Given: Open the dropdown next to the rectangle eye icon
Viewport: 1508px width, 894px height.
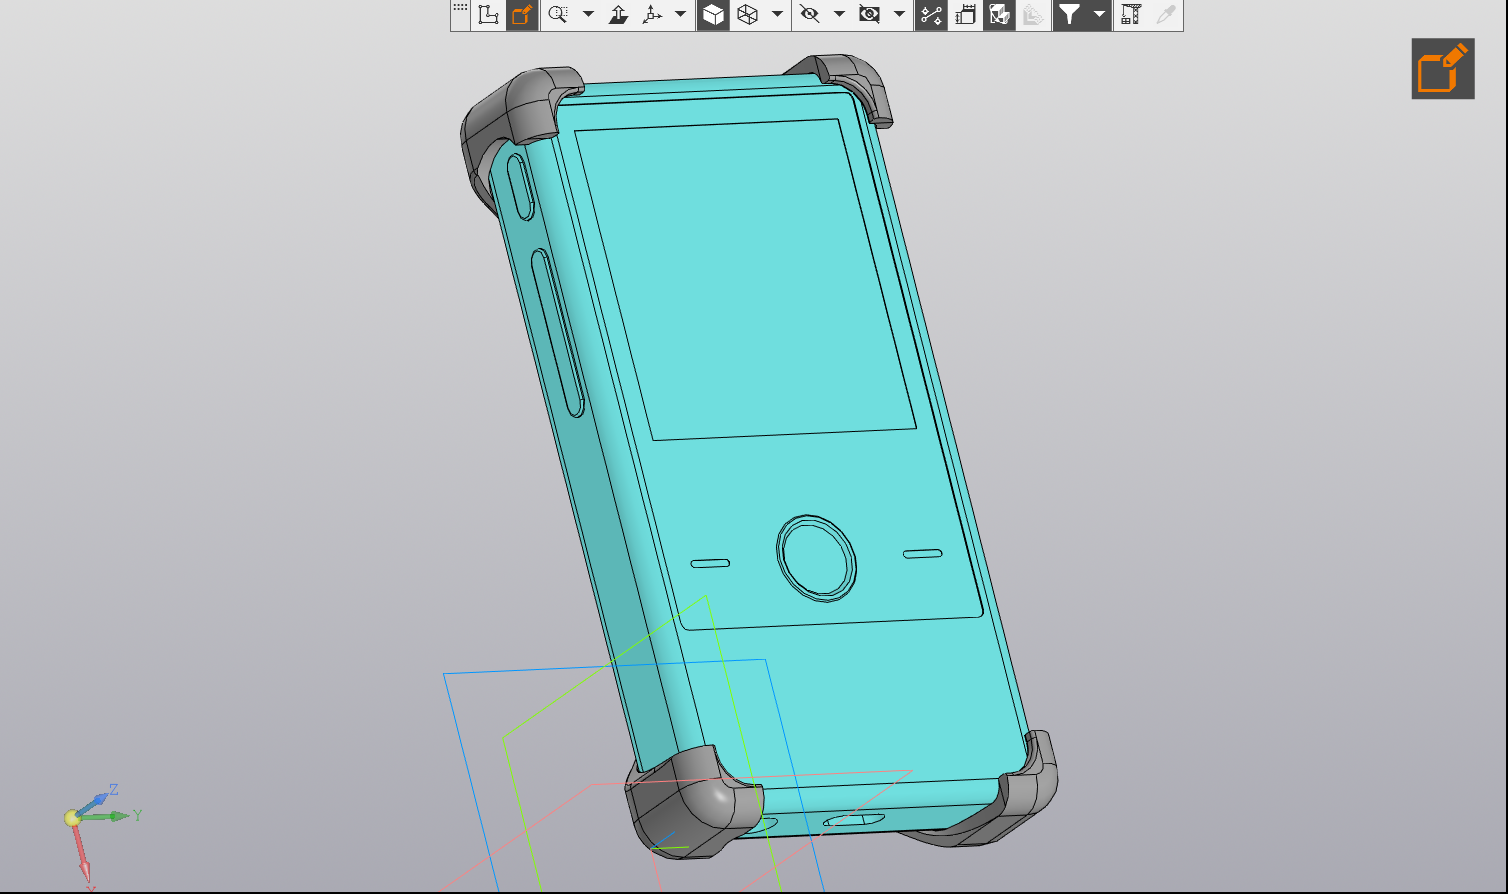Looking at the screenshot, I should tap(899, 15).
